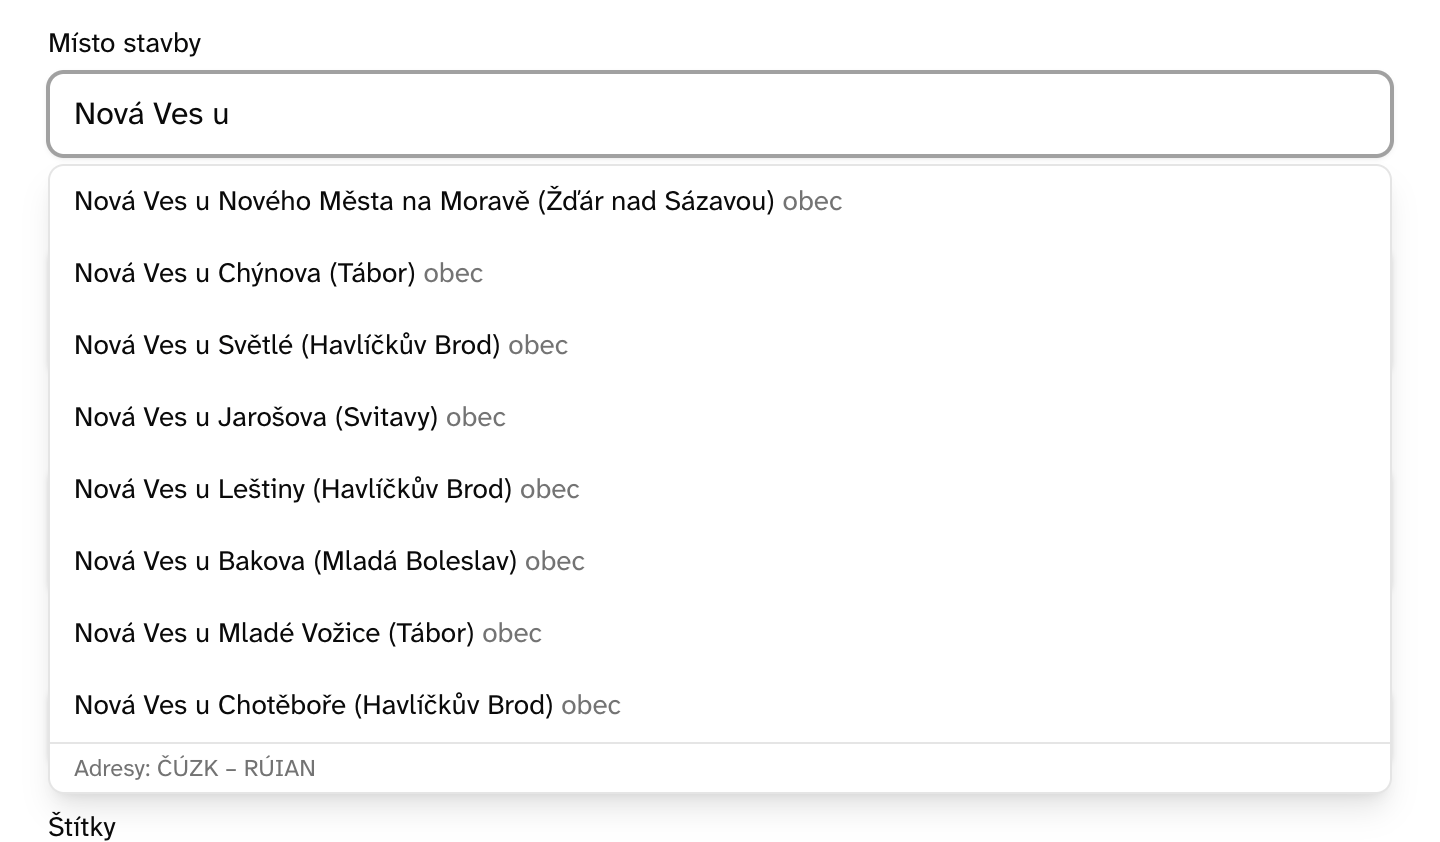The height and width of the screenshot is (842, 1440).
Task: Click obec tag beside Žďár nad Sázavou
Action: click(812, 201)
